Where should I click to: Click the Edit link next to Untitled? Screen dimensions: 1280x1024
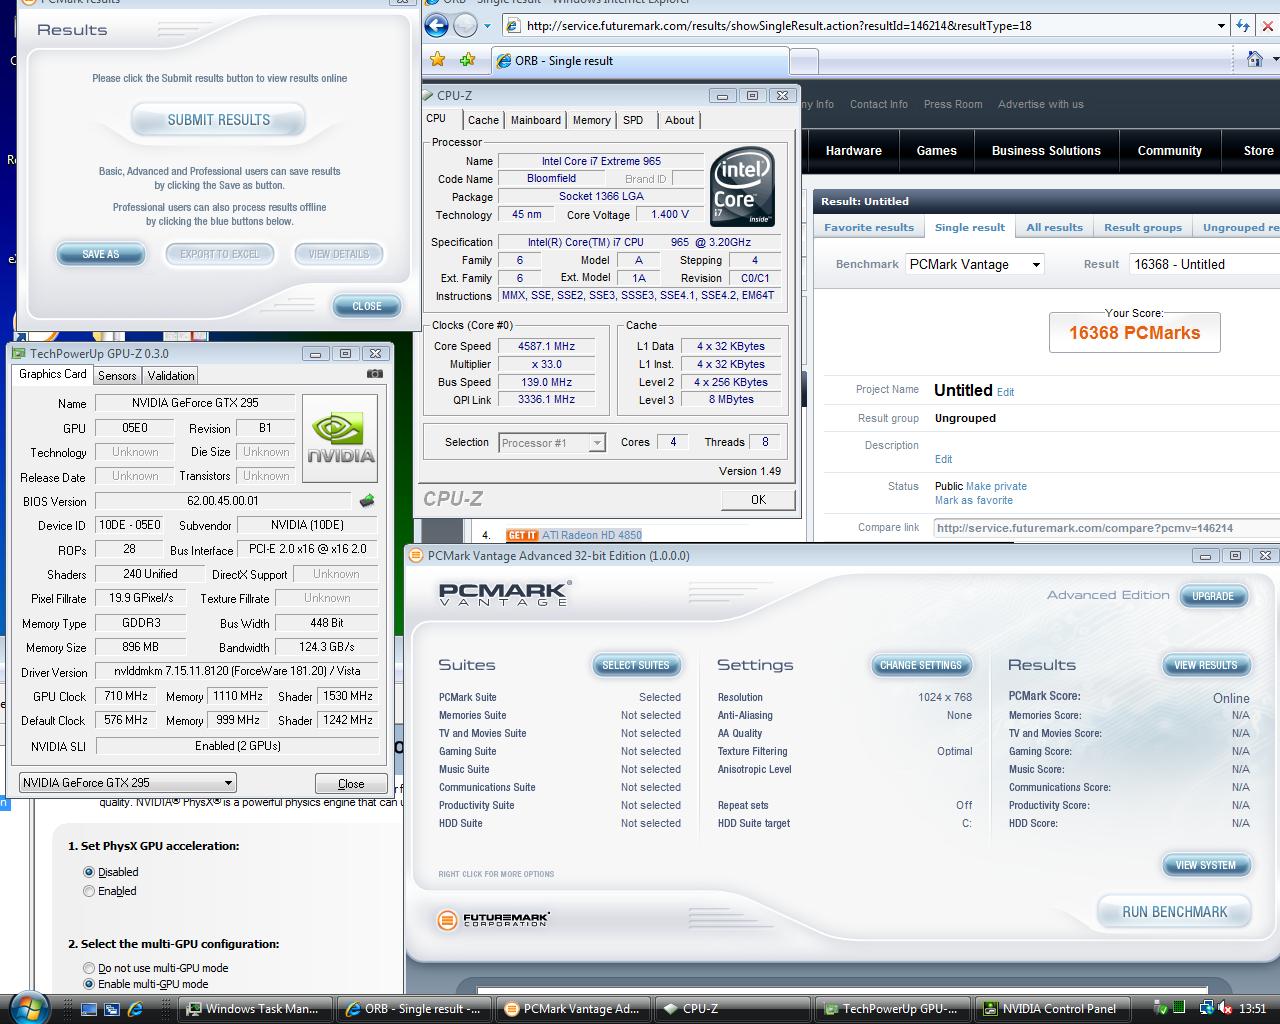(x=1005, y=392)
